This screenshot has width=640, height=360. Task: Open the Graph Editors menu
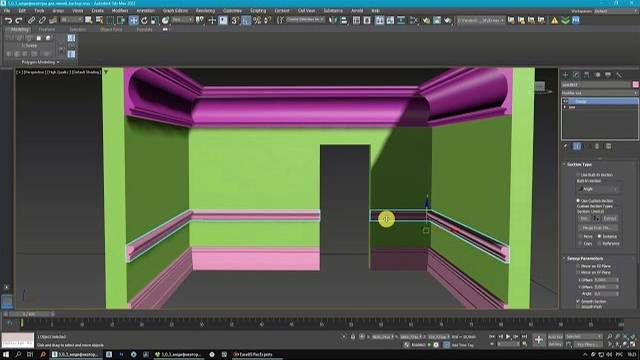pyautogui.click(x=176, y=11)
